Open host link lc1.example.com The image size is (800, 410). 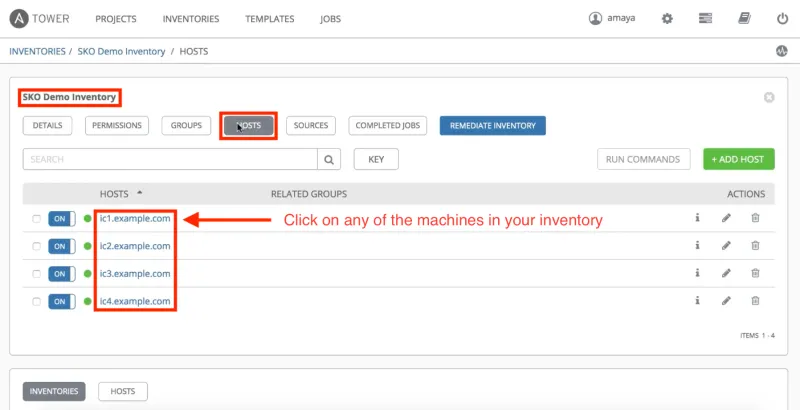[x=135, y=218]
